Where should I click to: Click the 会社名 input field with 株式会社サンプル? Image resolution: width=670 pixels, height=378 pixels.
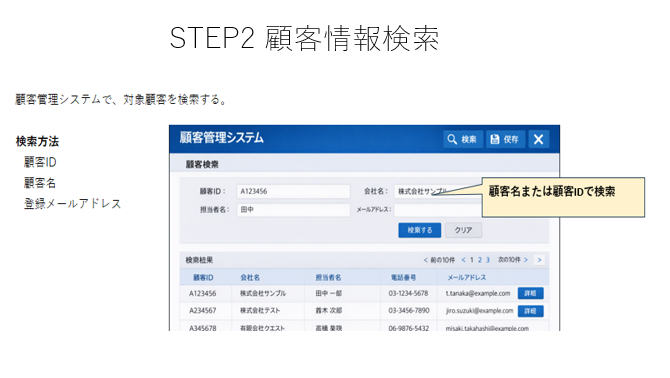click(x=438, y=191)
